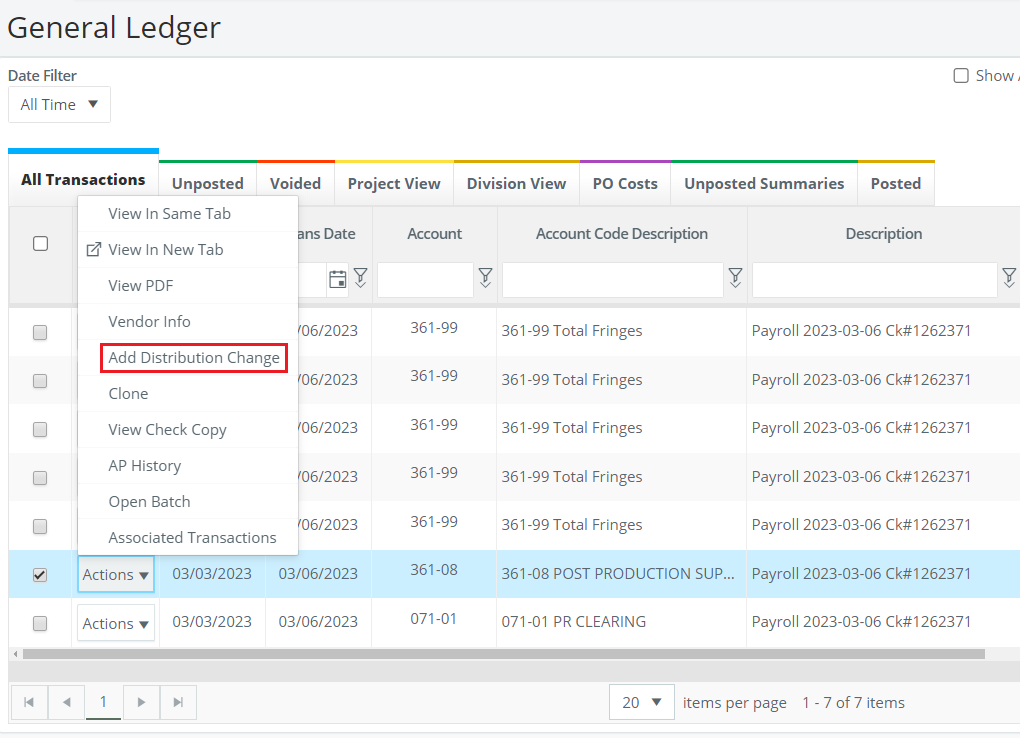This screenshot has width=1020, height=738.
Task: Choose View In Same Tab menu option
Action: tap(188, 214)
